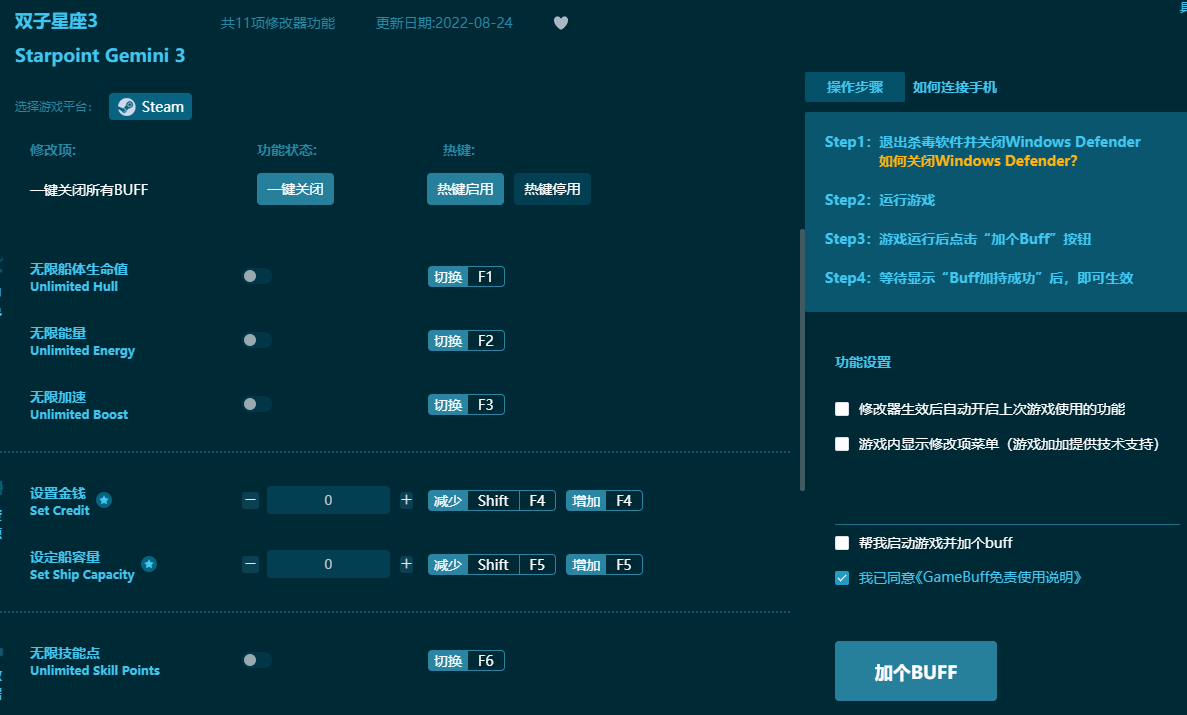Check 游戏内显示修改项菜单 checkbox

click(842, 444)
